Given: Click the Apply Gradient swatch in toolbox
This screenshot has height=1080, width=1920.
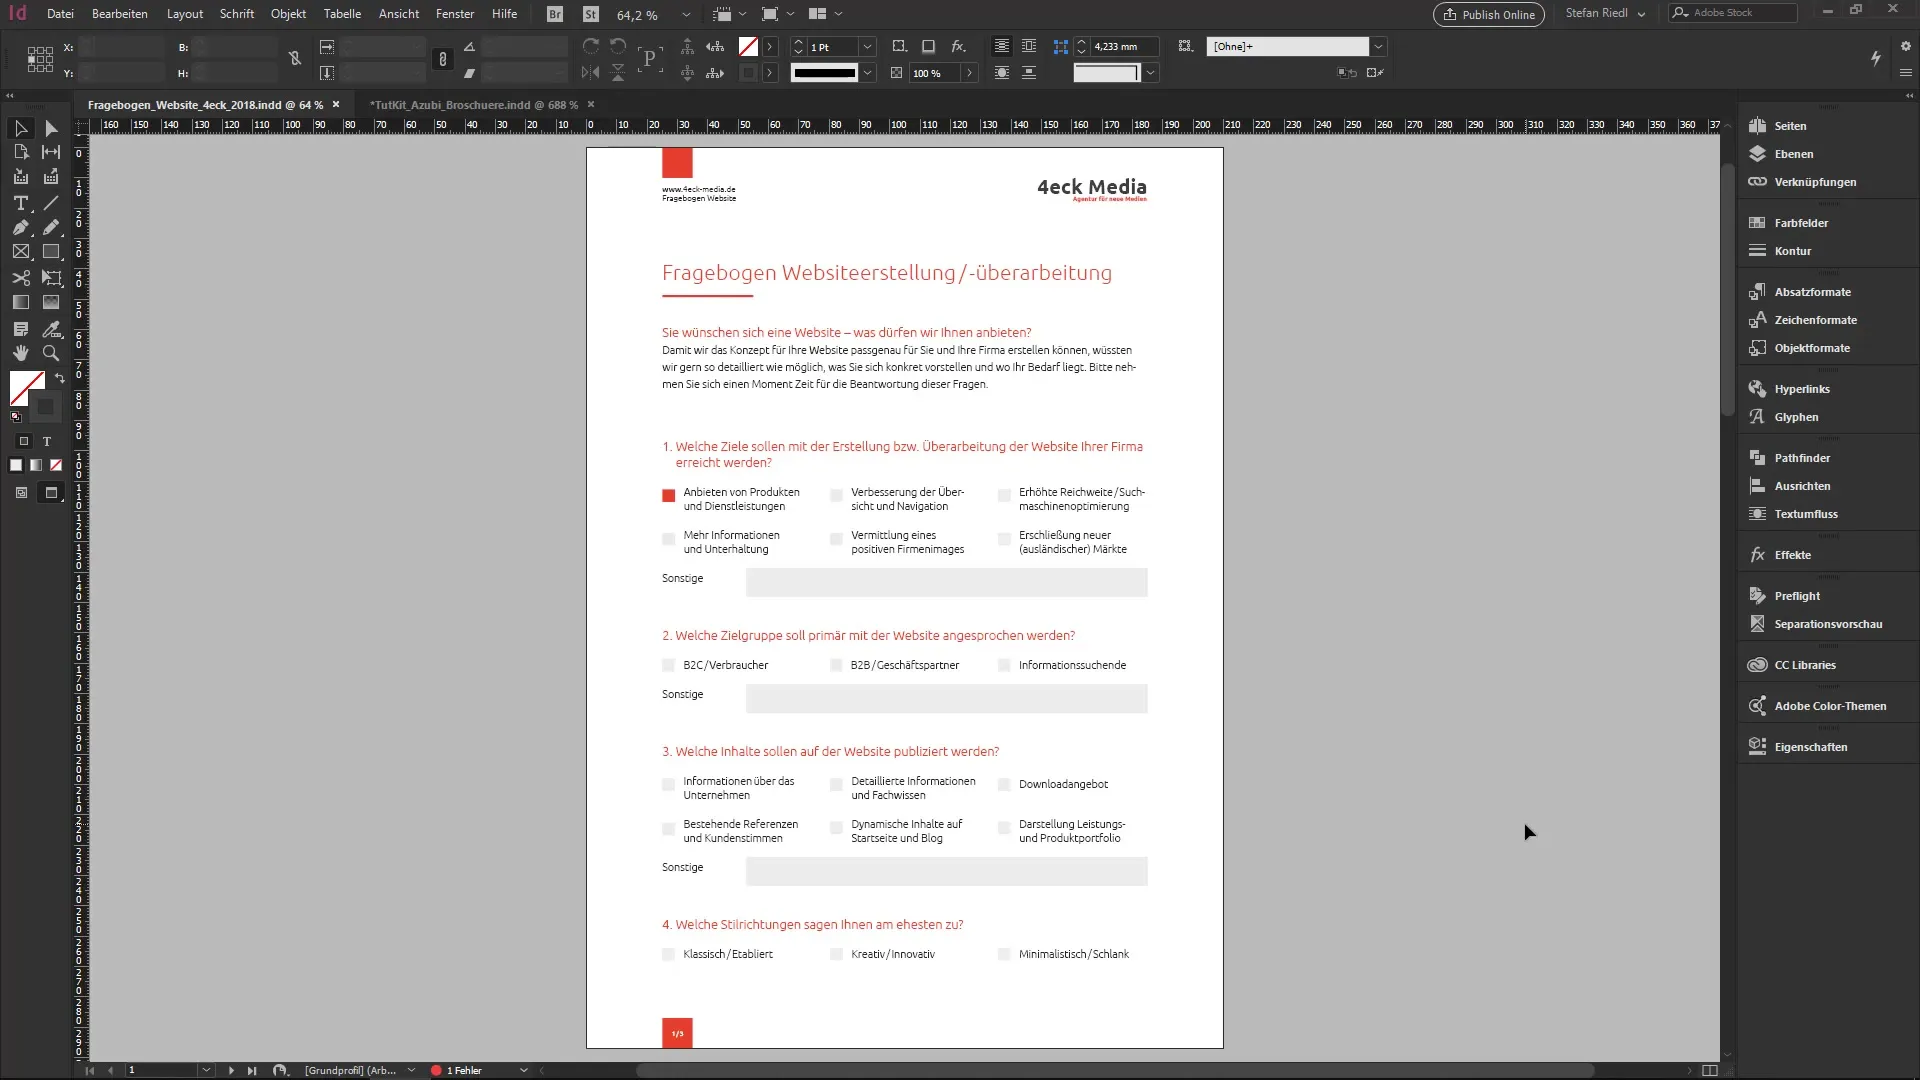Looking at the screenshot, I should [36, 465].
